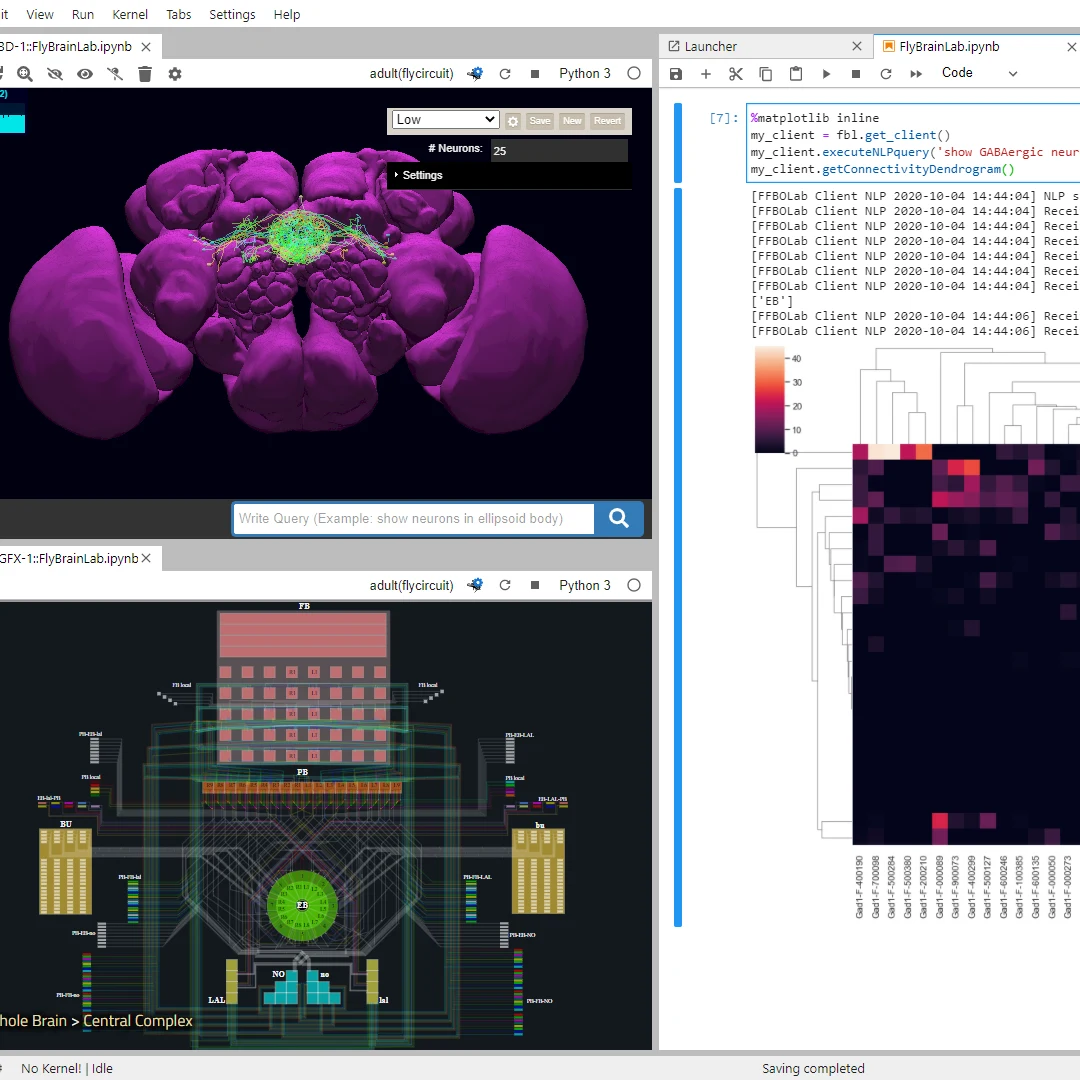This screenshot has width=1080, height=1080.
Task: Click the notebook code cell [7] editor
Action: point(914,143)
